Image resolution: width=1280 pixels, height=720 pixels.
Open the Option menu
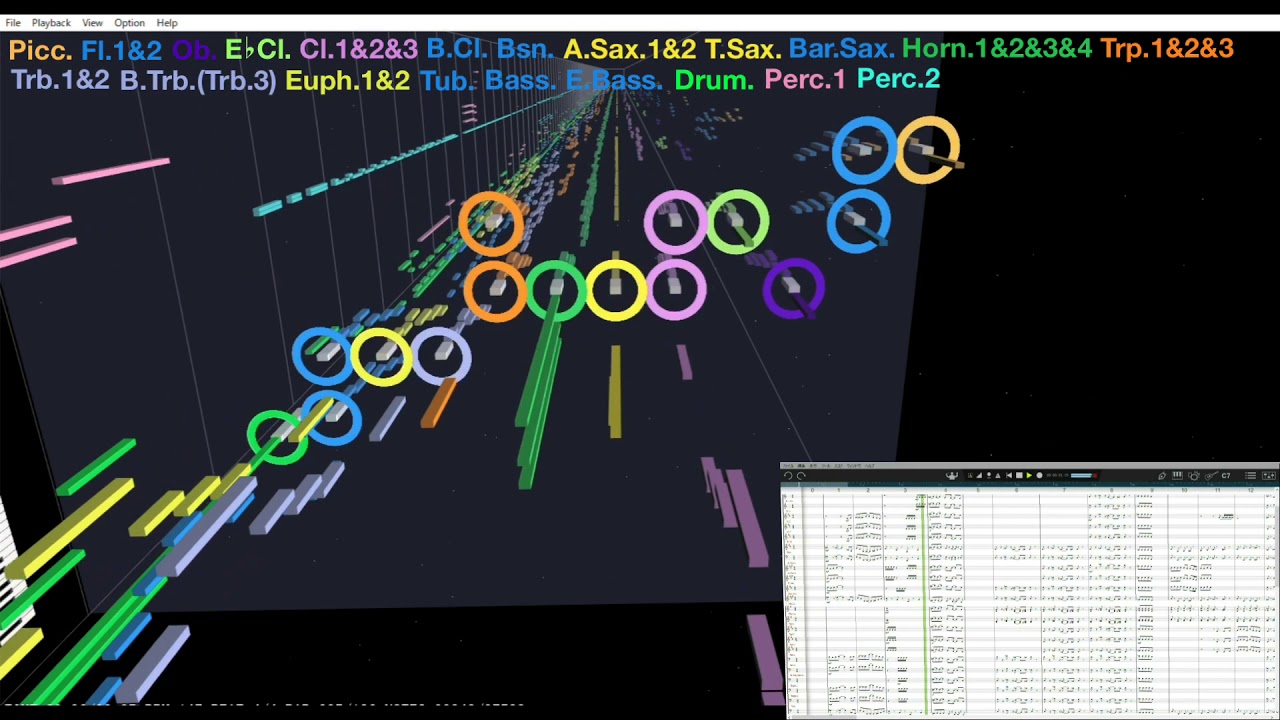pos(129,23)
